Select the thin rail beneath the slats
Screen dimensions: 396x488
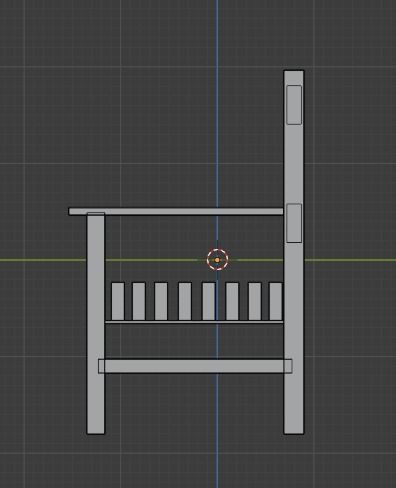pyautogui.click(x=194, y=322)
